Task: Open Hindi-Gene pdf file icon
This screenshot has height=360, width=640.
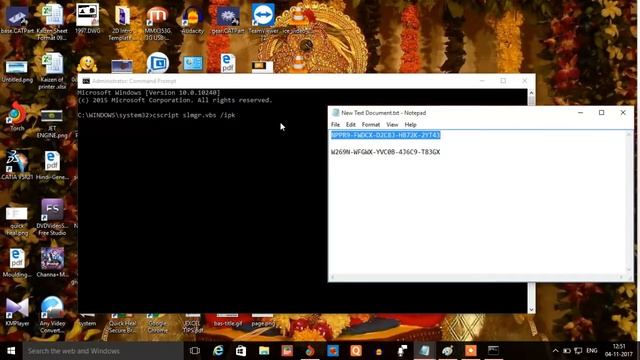Action: point(52,165)
